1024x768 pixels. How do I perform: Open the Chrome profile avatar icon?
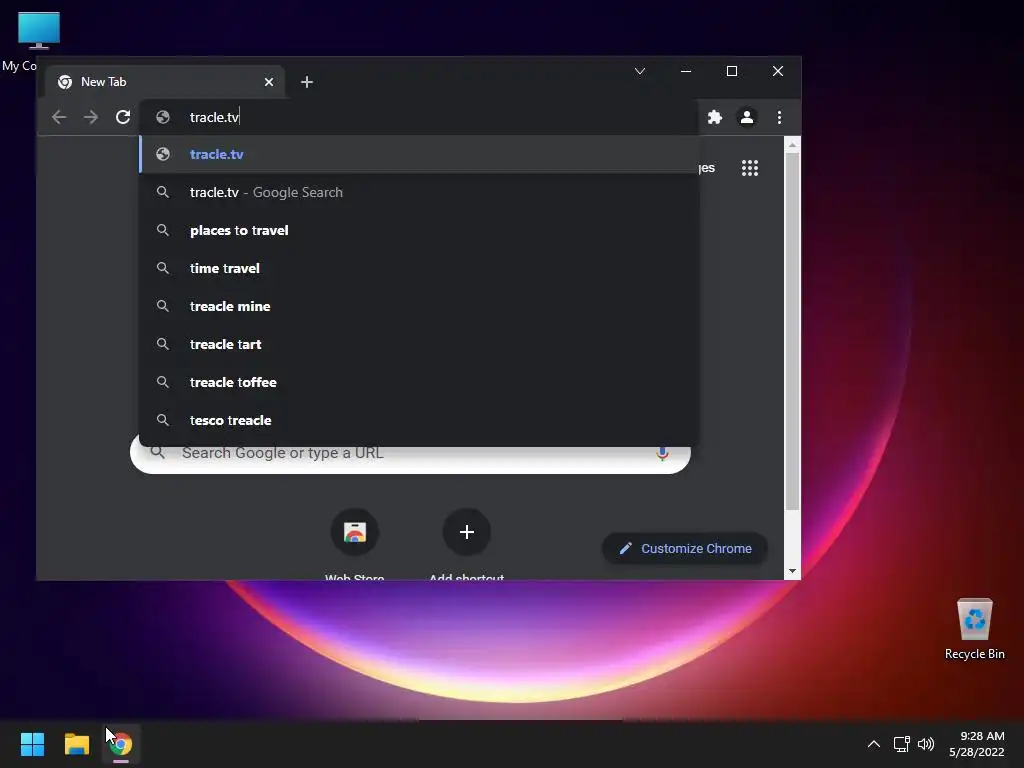[x=746, y=117]
